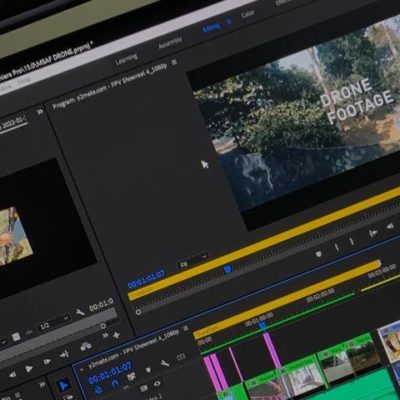Click the Source monitor duration timecode
Screen dimensions: 400x400
pyautogui.click(x=101, y=305)
